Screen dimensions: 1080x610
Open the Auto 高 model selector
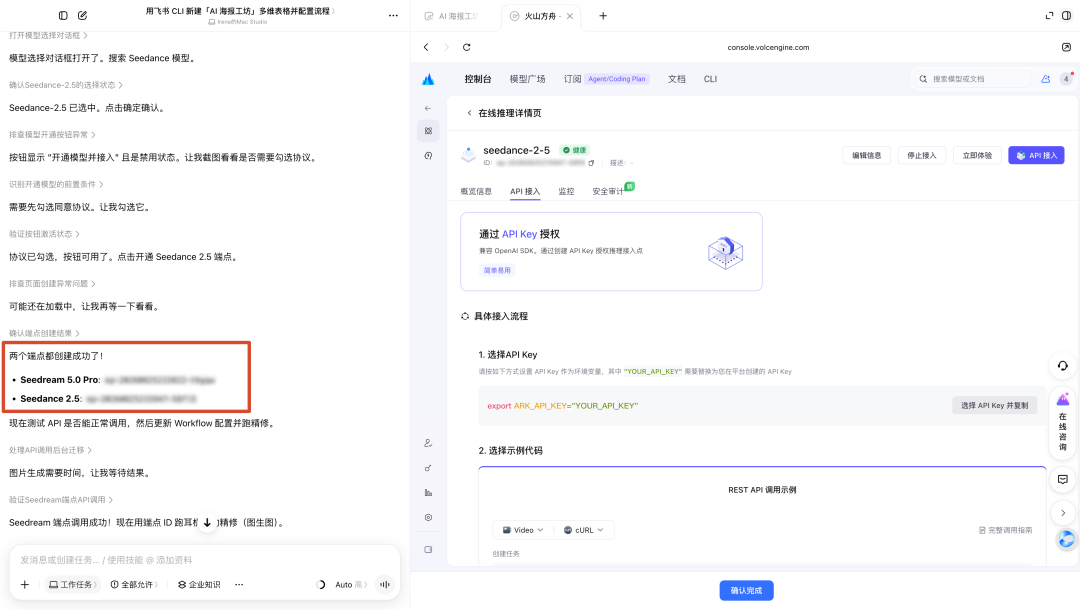coord(351,585)
